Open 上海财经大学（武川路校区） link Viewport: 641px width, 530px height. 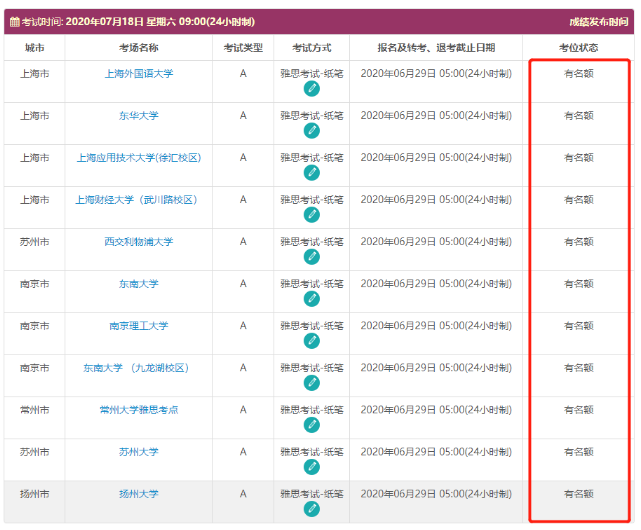pos(136,200)
